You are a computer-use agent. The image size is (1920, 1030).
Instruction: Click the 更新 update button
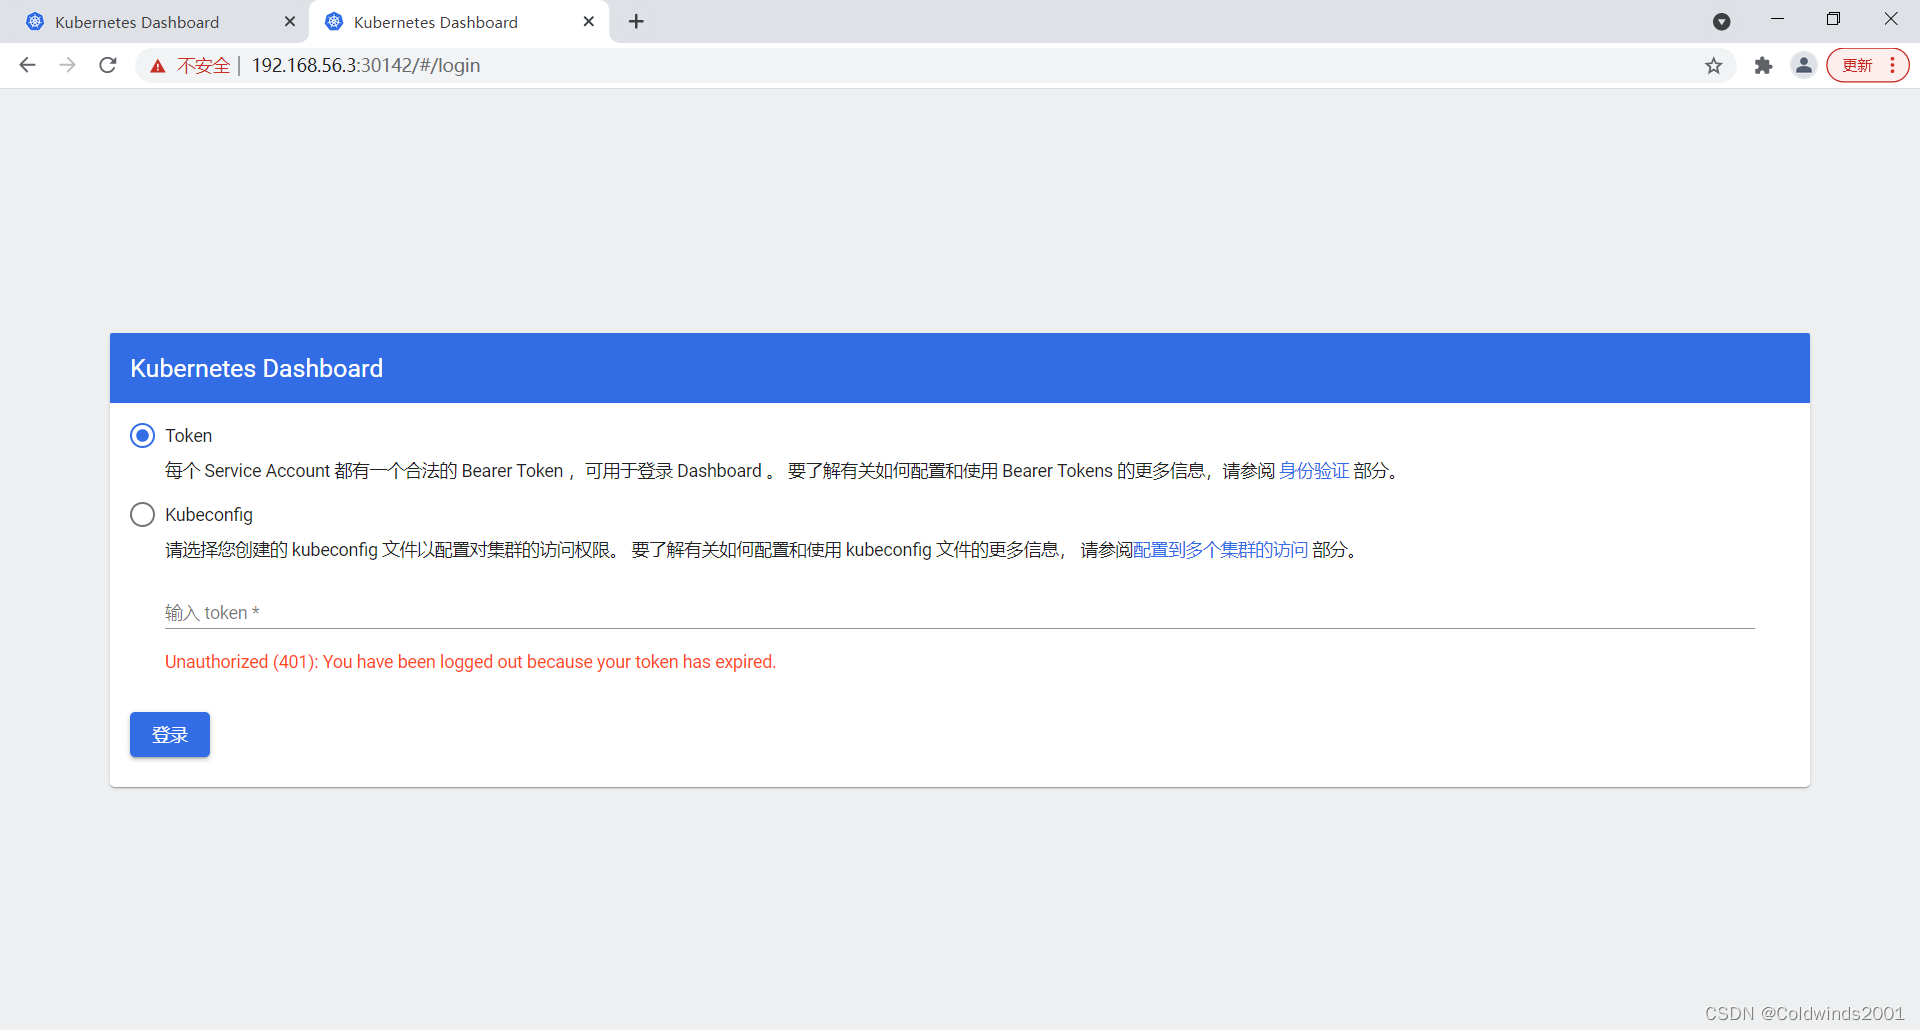point(1857,65)
